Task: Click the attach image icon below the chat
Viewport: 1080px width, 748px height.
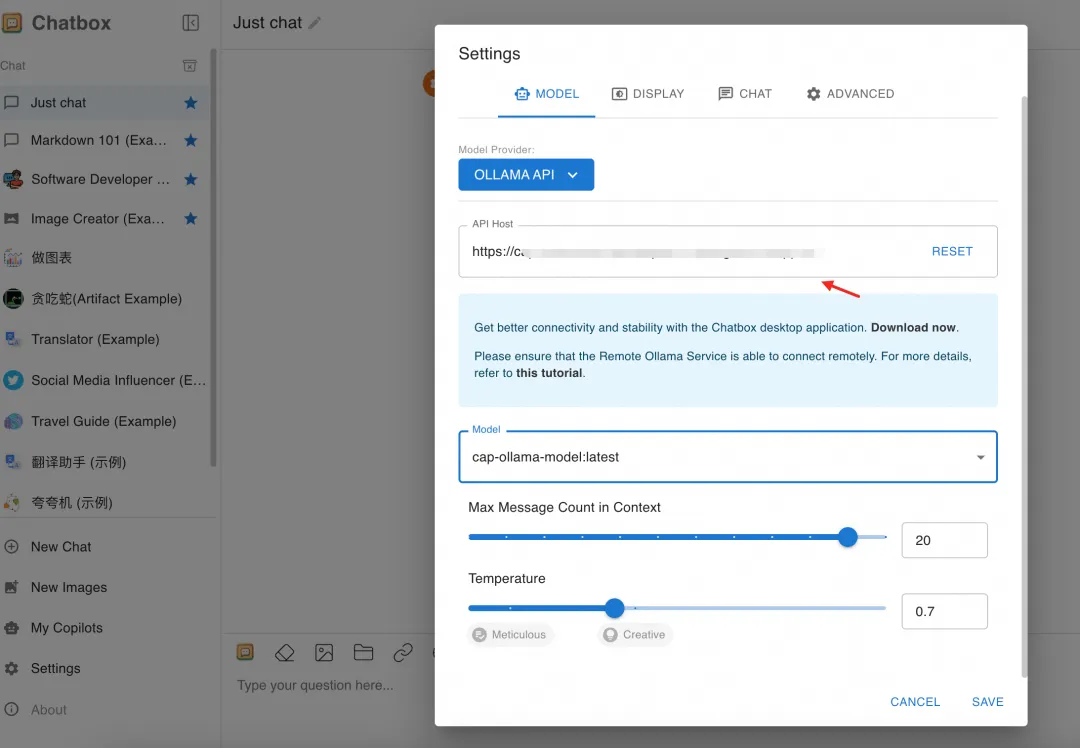Action: tap(324, 652)
